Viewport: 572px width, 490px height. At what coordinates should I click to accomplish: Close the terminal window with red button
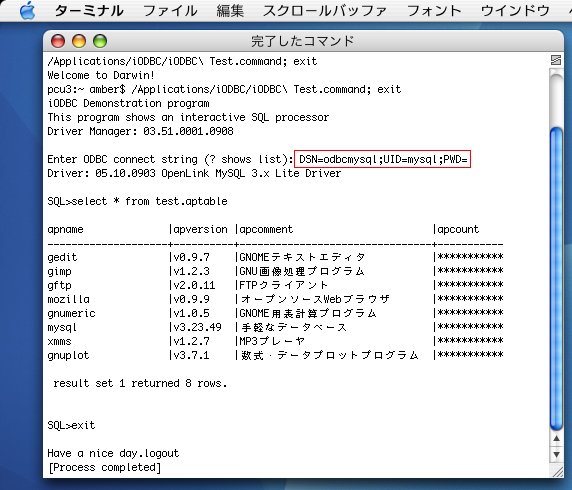(58, 41)
